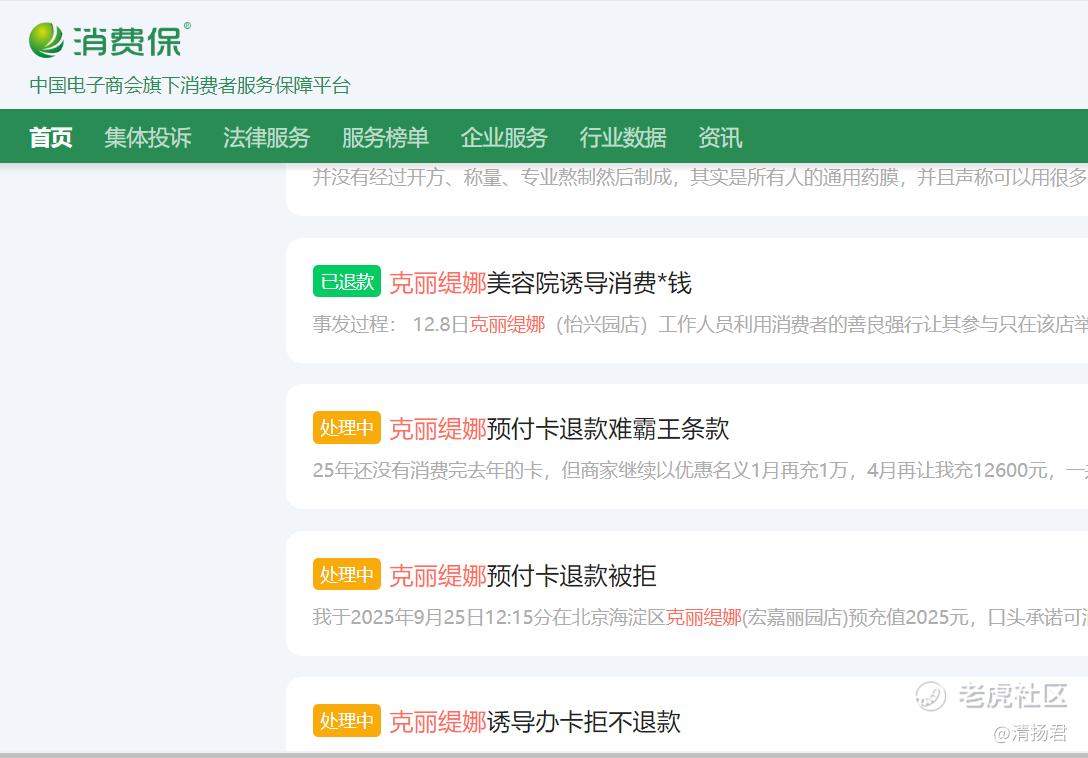Image resolution: width=1088 pixels, height=758 pixels.
Task: Open the 首页 nav tab
Action: point(51,137)
